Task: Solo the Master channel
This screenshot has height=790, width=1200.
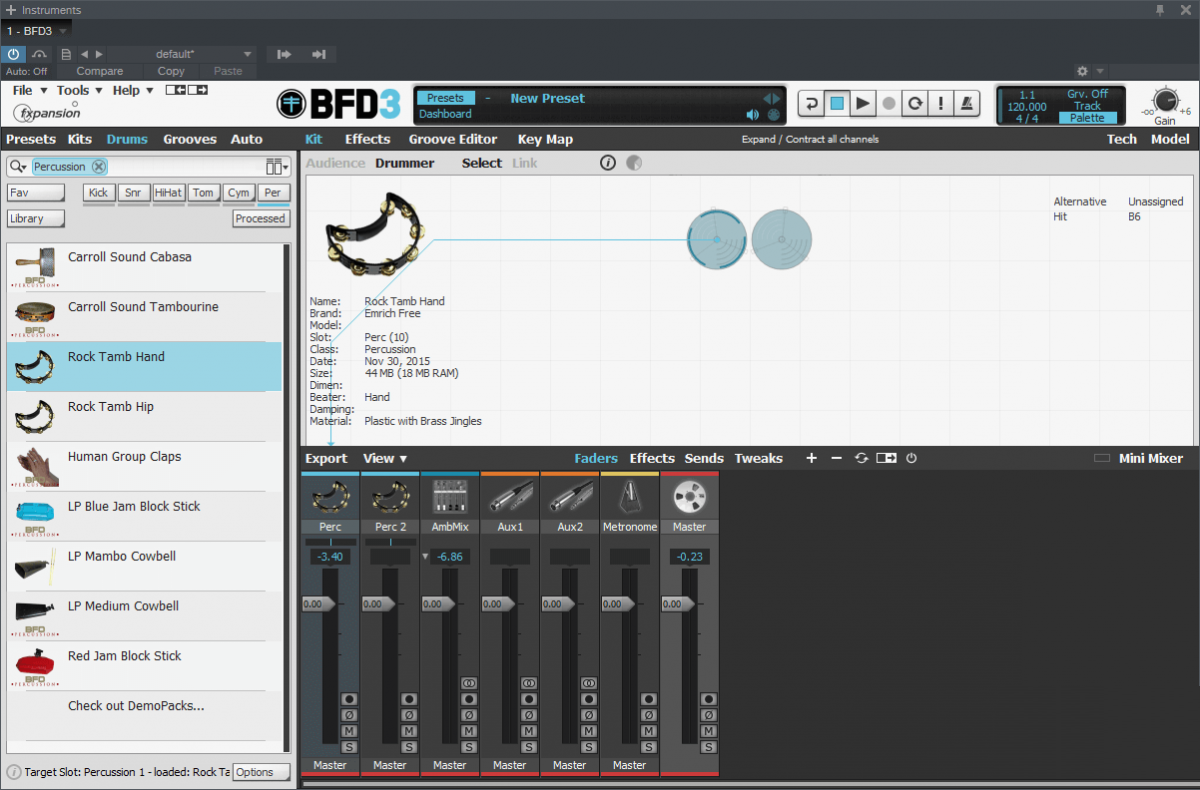Action: [709, 747]
